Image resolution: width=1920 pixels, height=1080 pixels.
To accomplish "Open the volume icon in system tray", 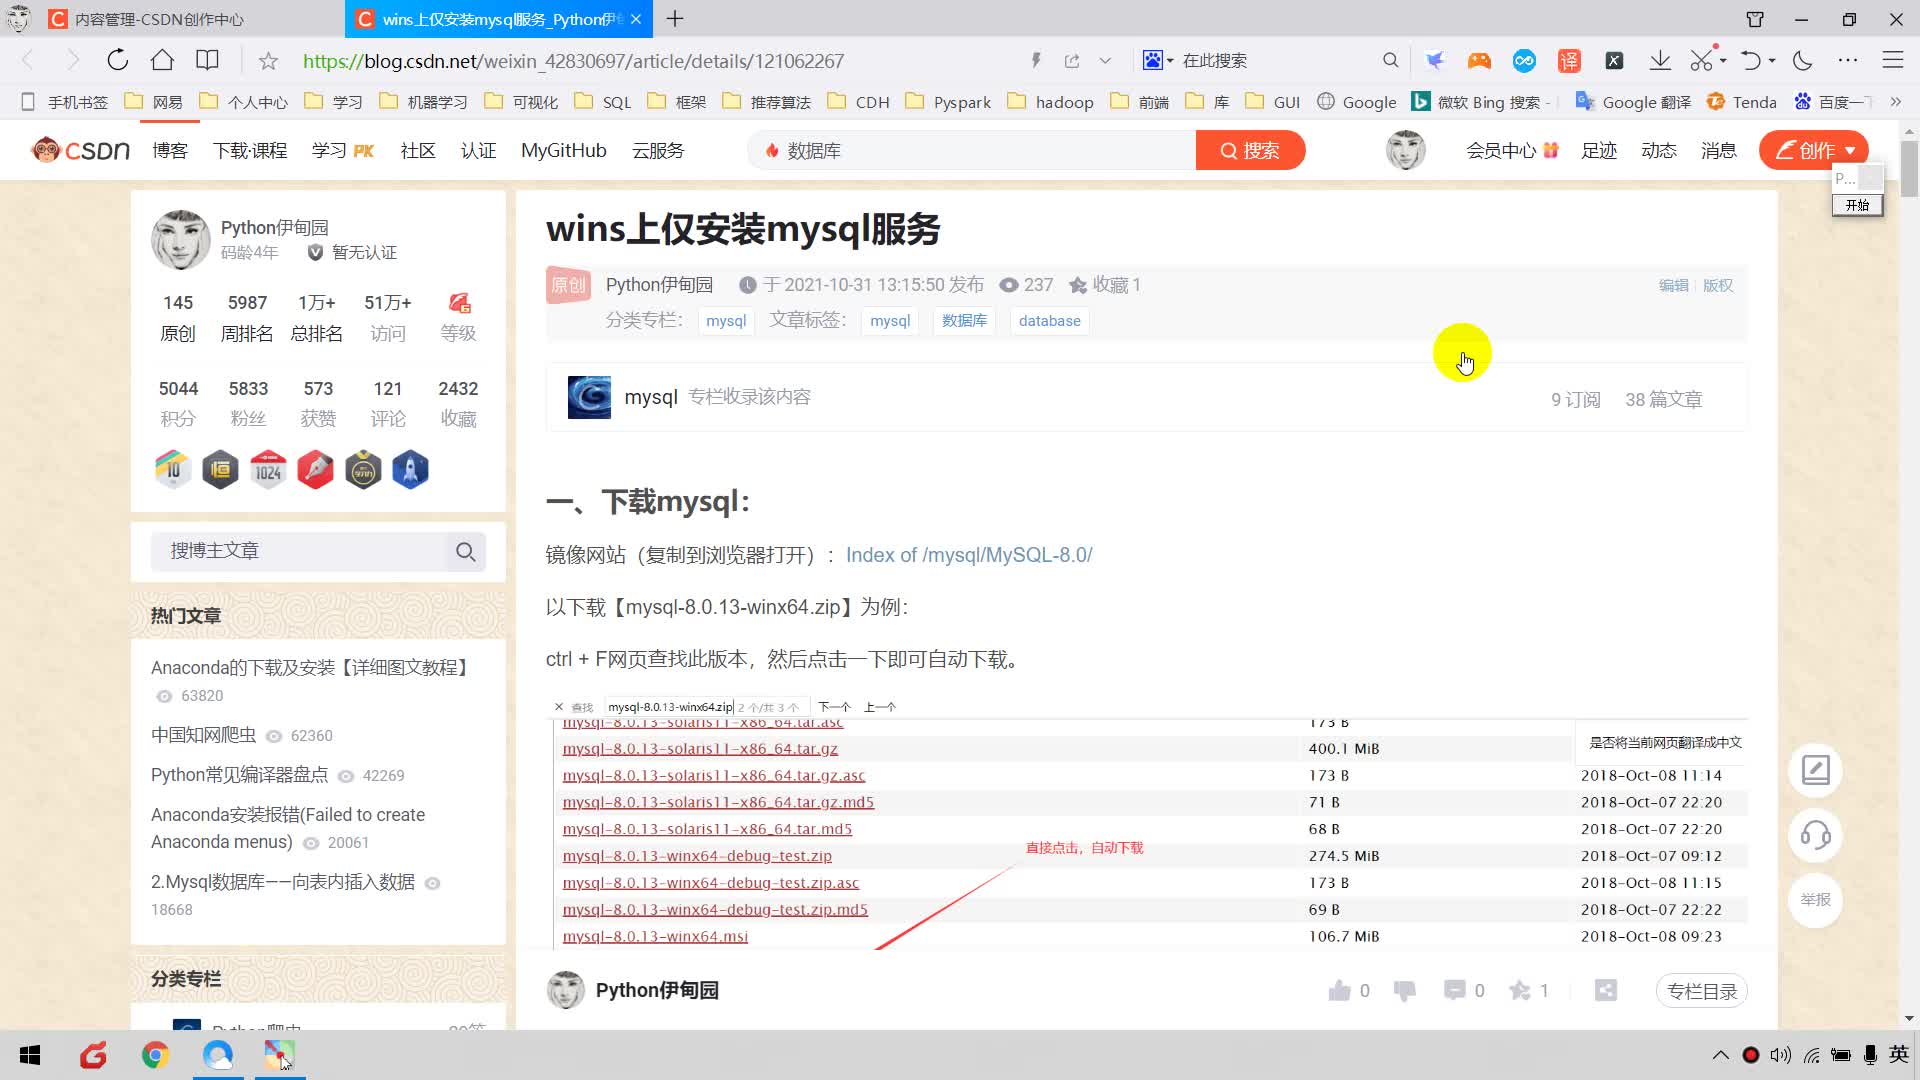I will point(1780,1055).
